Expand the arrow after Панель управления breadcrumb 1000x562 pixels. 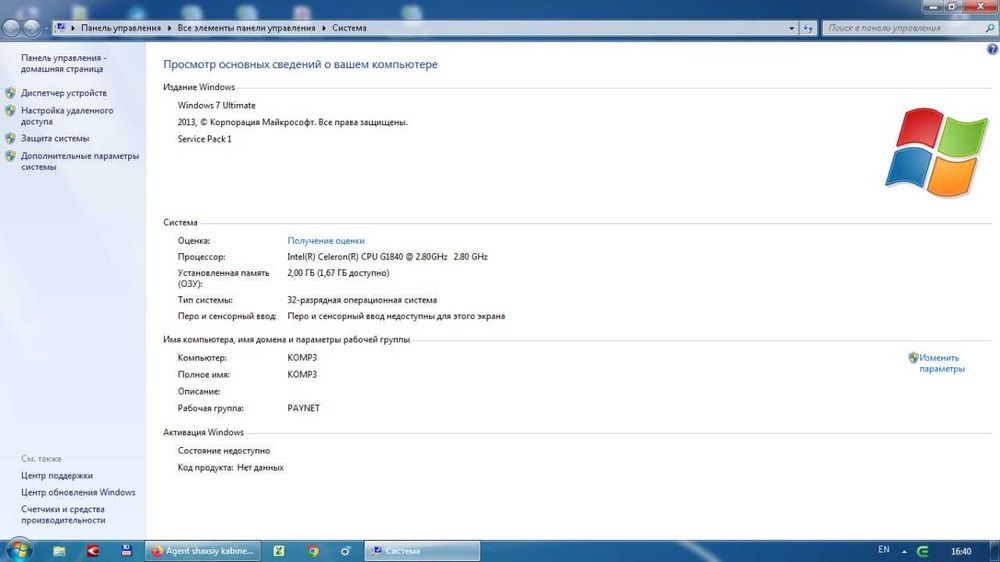(x=170, y=28)
